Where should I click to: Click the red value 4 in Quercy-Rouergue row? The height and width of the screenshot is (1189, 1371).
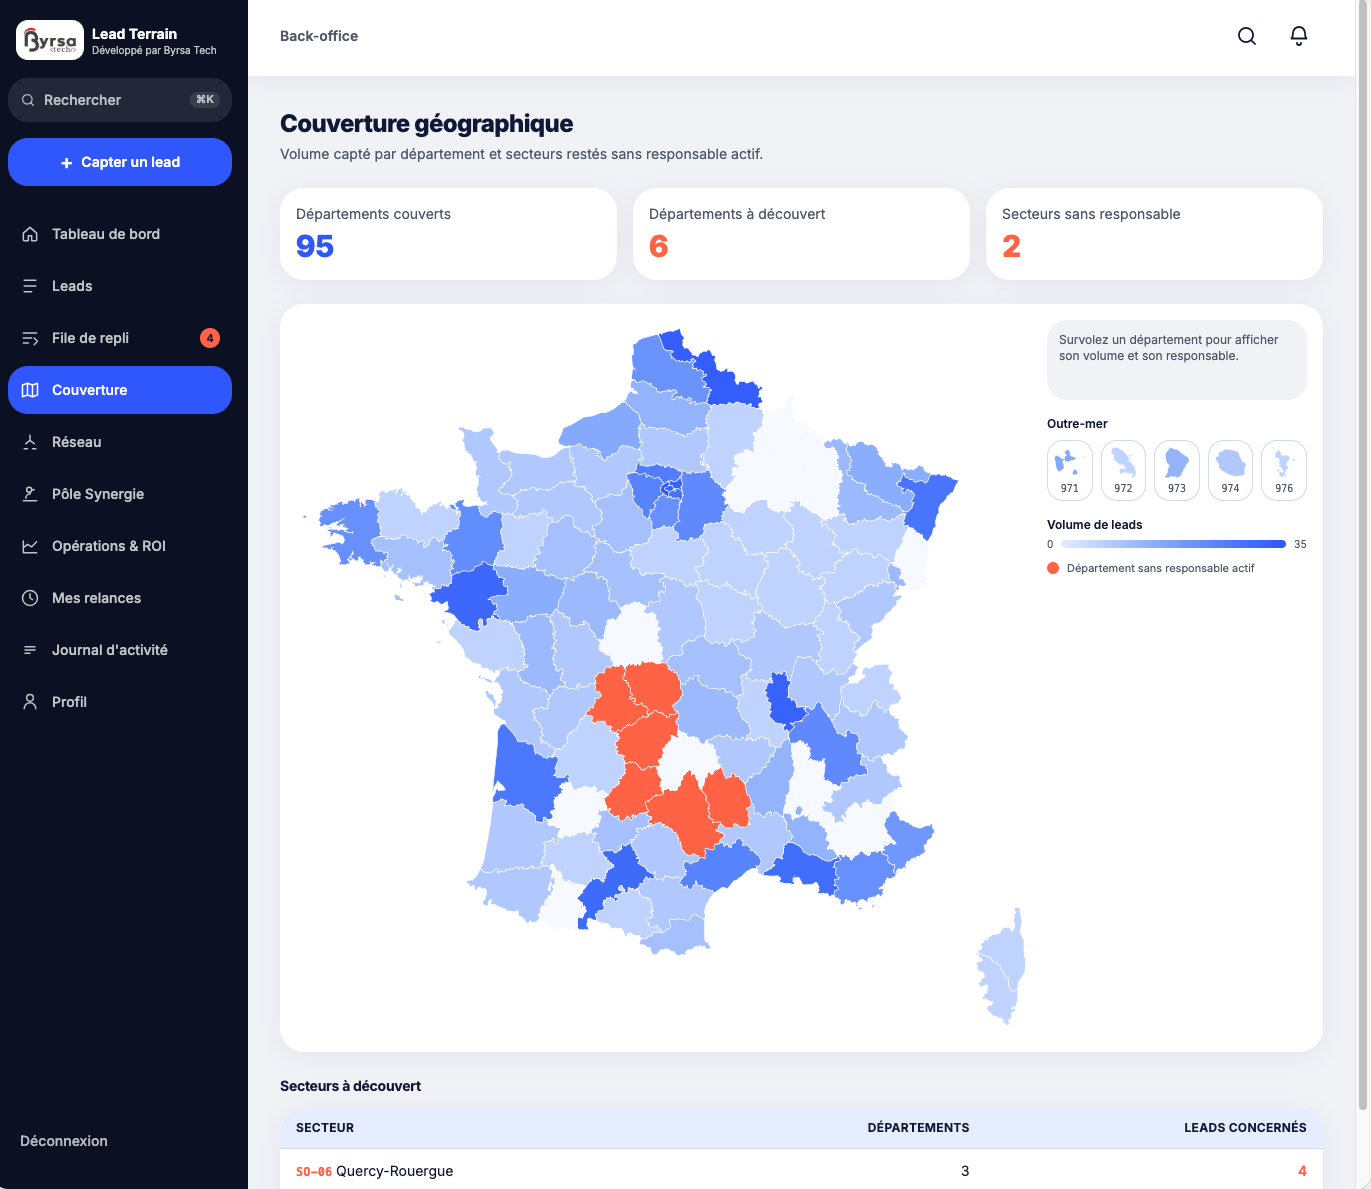coord(1302,1171)
